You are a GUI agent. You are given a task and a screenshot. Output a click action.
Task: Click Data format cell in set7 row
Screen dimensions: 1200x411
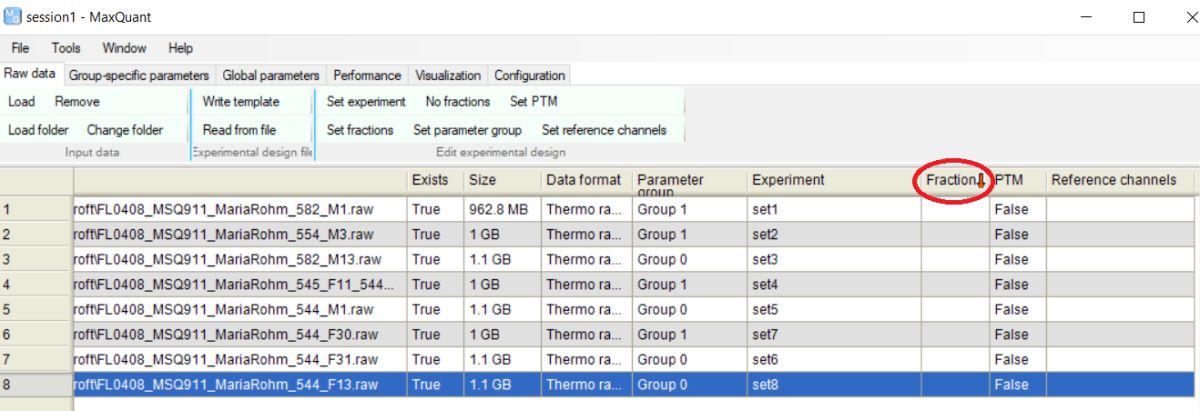585,334
